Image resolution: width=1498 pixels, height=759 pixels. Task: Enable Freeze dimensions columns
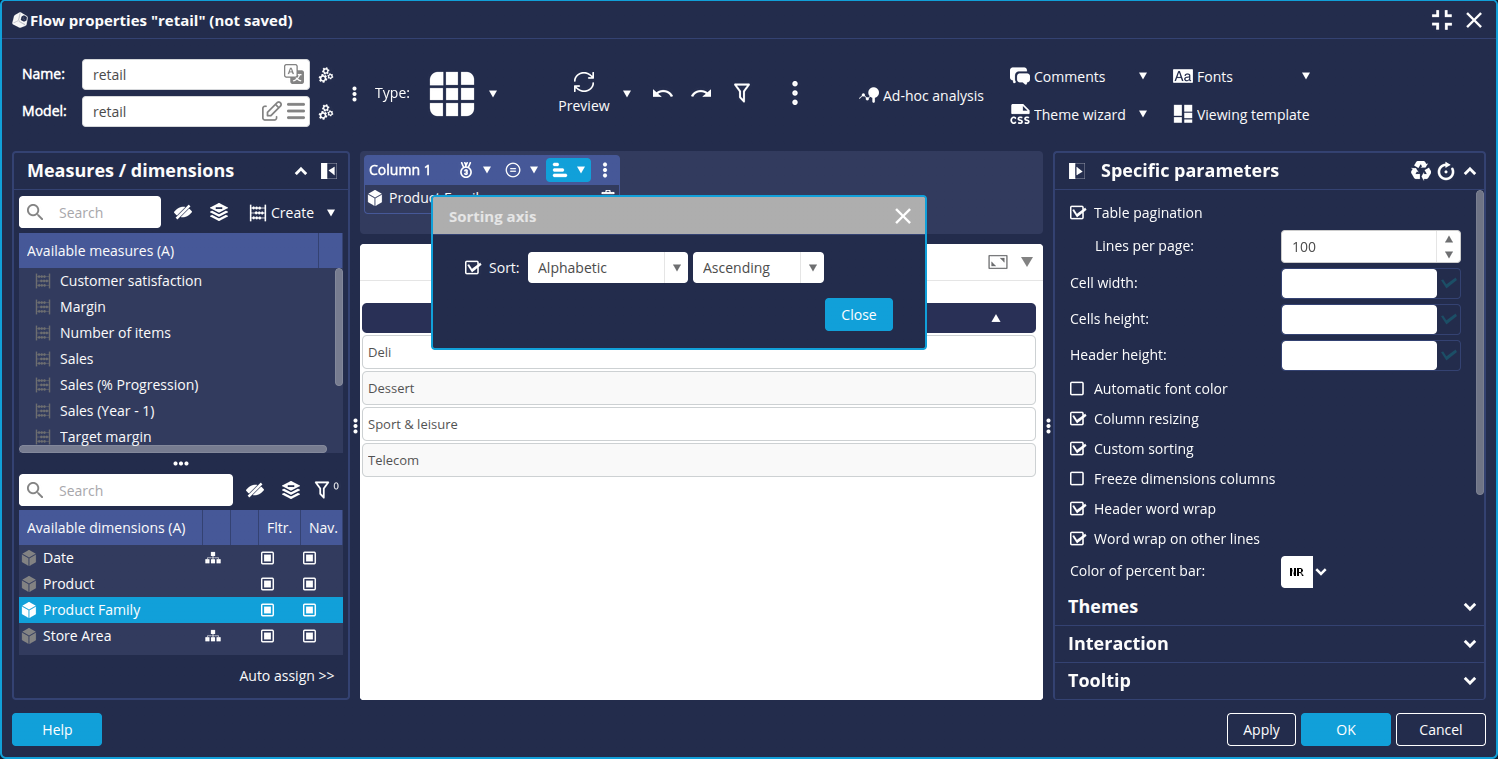1078,479
